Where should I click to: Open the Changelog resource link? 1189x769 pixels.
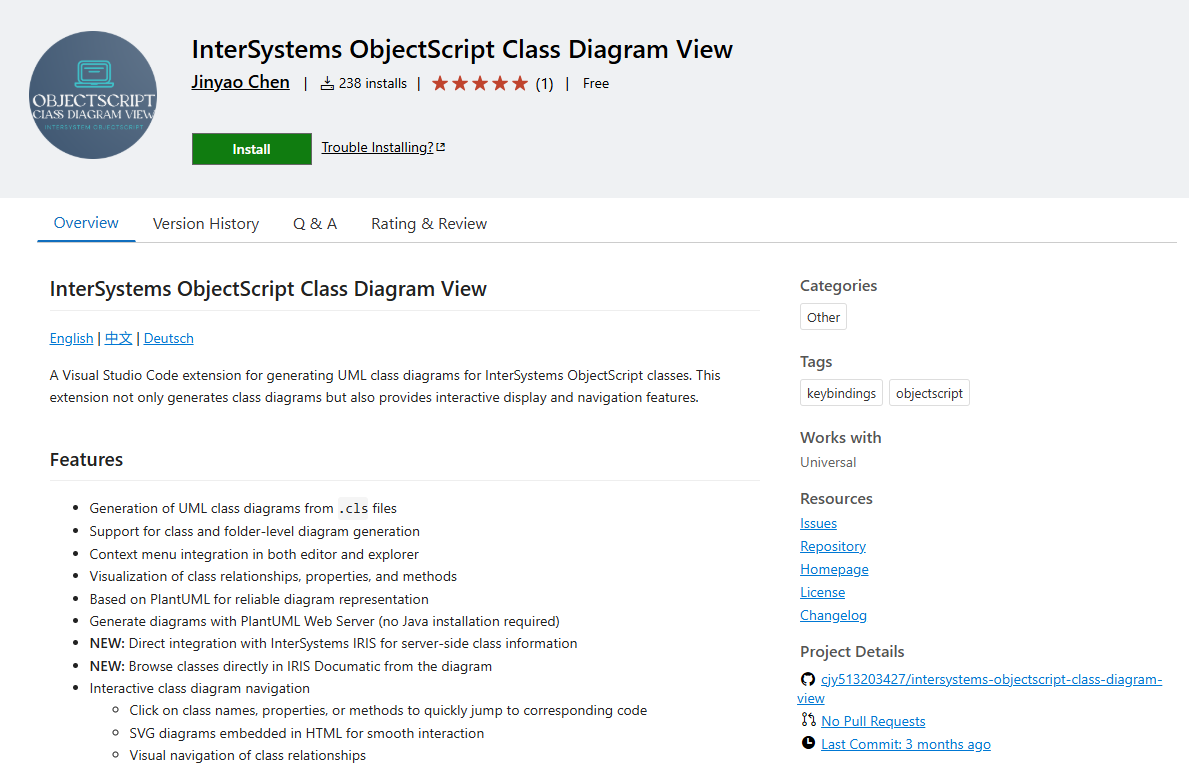click(833, 616)
